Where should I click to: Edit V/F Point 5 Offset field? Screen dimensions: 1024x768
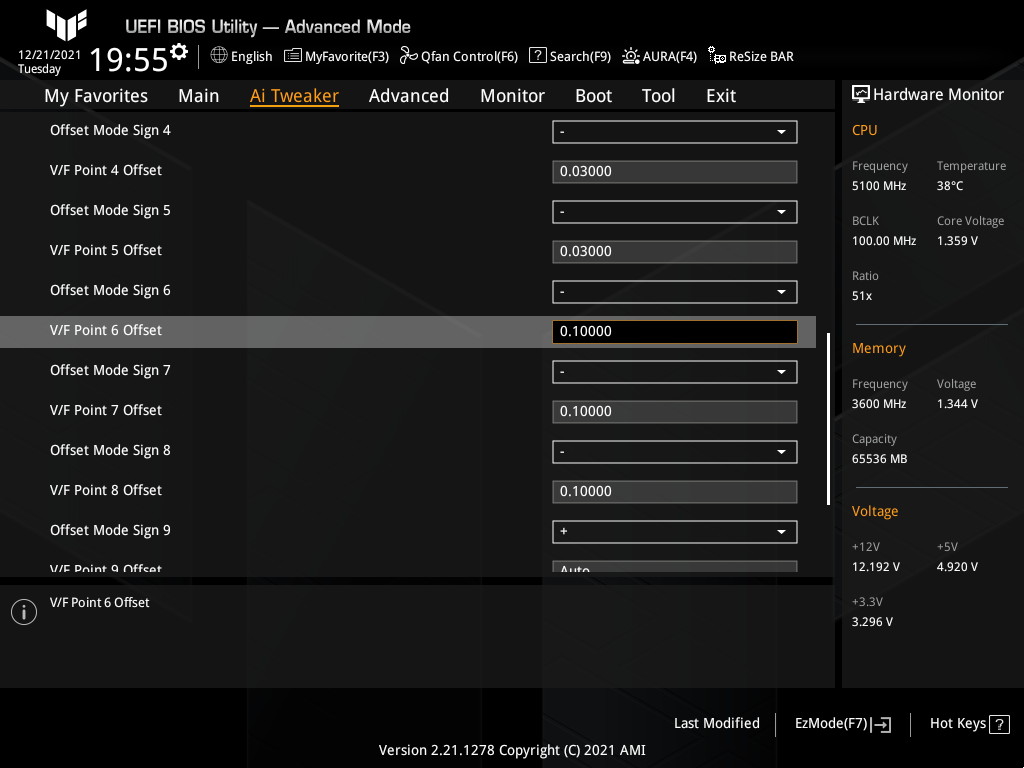click(x=675, y=252)
